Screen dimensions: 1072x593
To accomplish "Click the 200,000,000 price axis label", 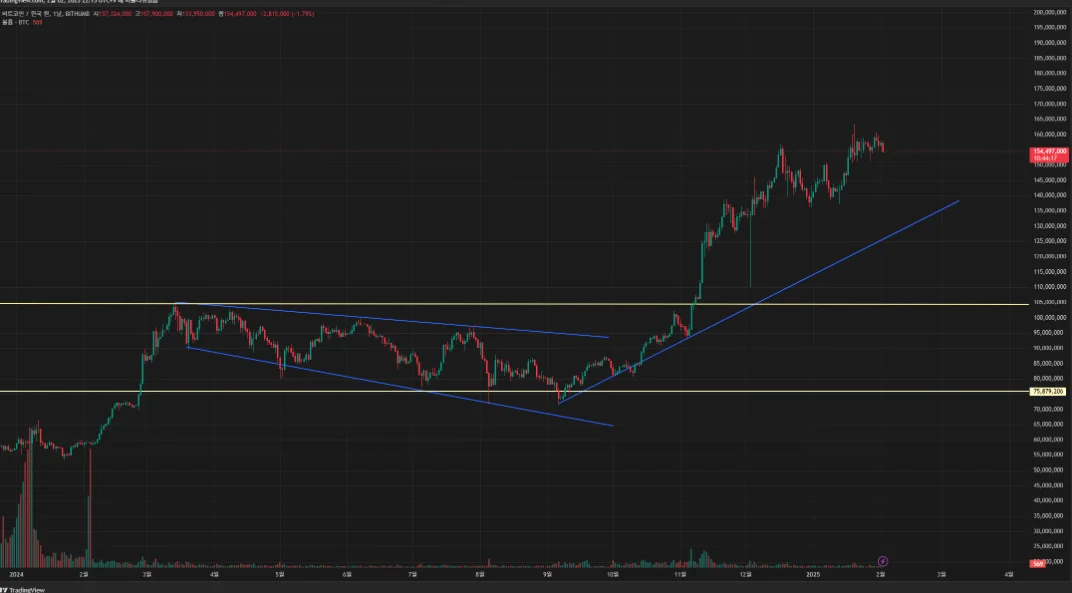I will [x=1050, y=12].
